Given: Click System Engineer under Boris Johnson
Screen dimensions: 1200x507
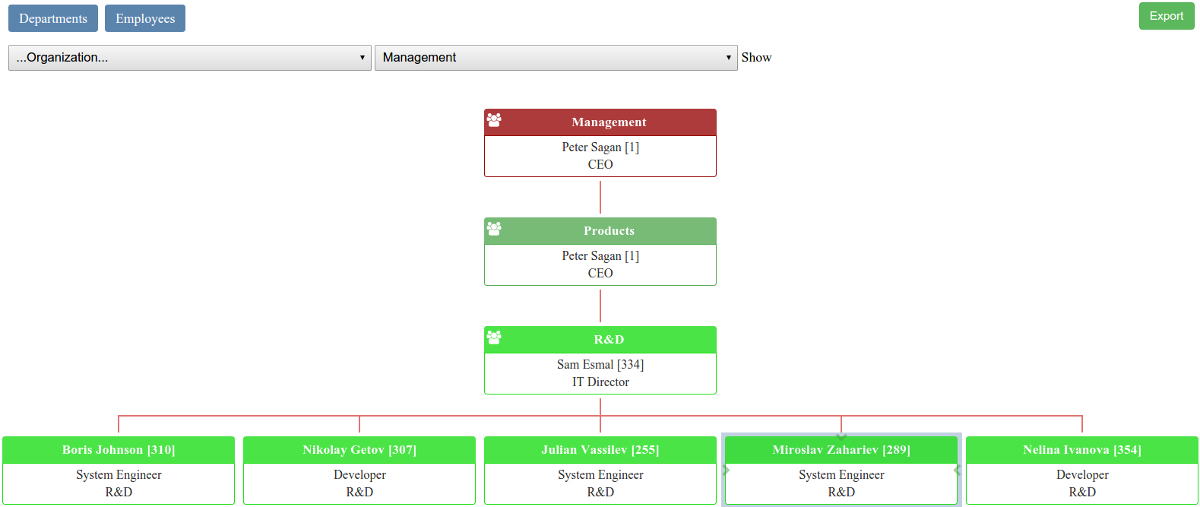Looking at the screenshot, I should pos(118,475).
